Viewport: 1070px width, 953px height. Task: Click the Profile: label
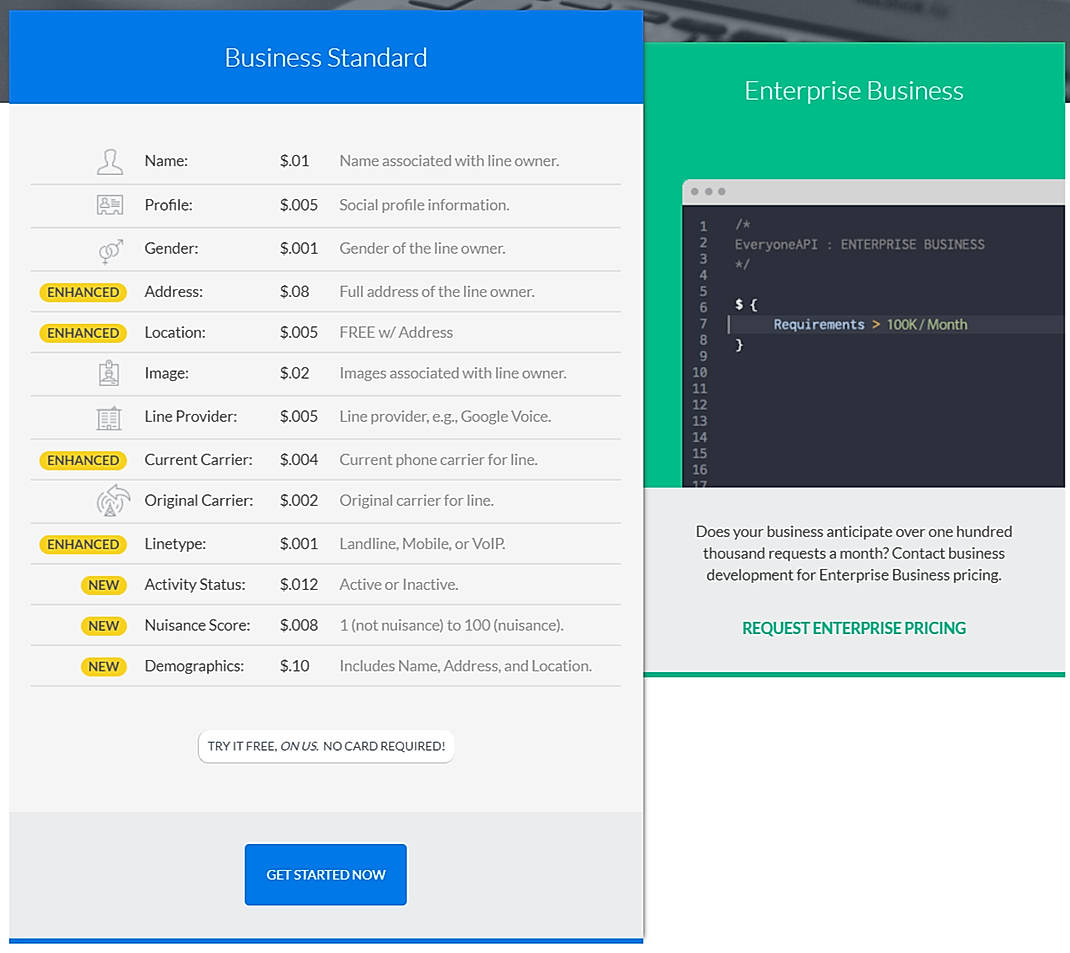point(169,205)
